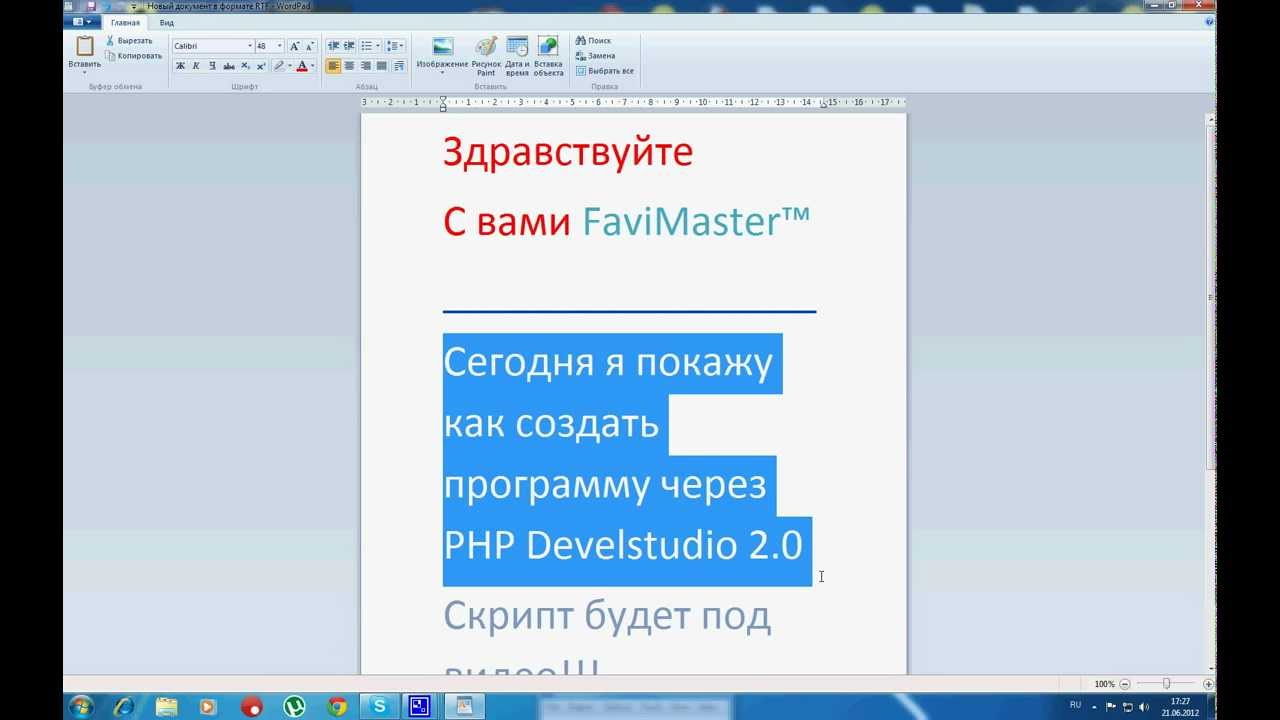The width and height of the screenshot is (1280, 720).
Task: Open Replace (Замена)
Action: pyautogui.click(x=596, y=56)
